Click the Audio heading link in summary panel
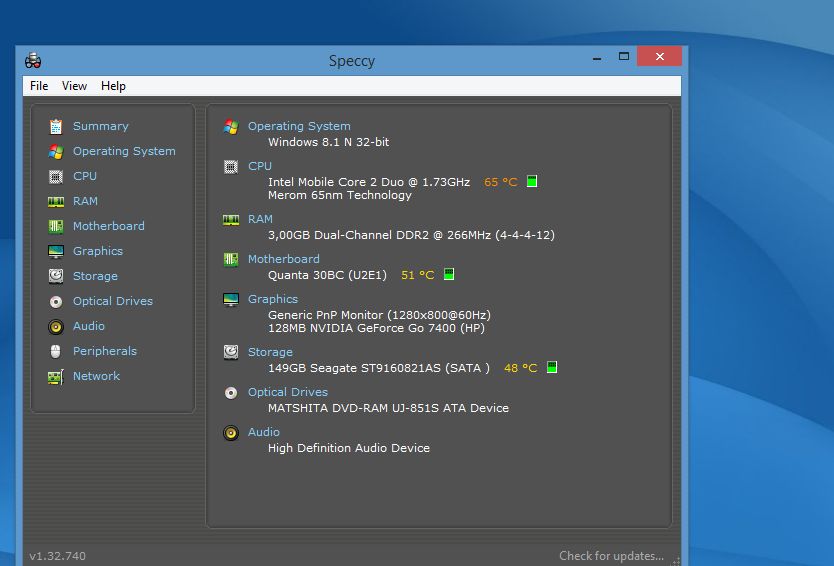834x566 pixels. pos(264,431)
